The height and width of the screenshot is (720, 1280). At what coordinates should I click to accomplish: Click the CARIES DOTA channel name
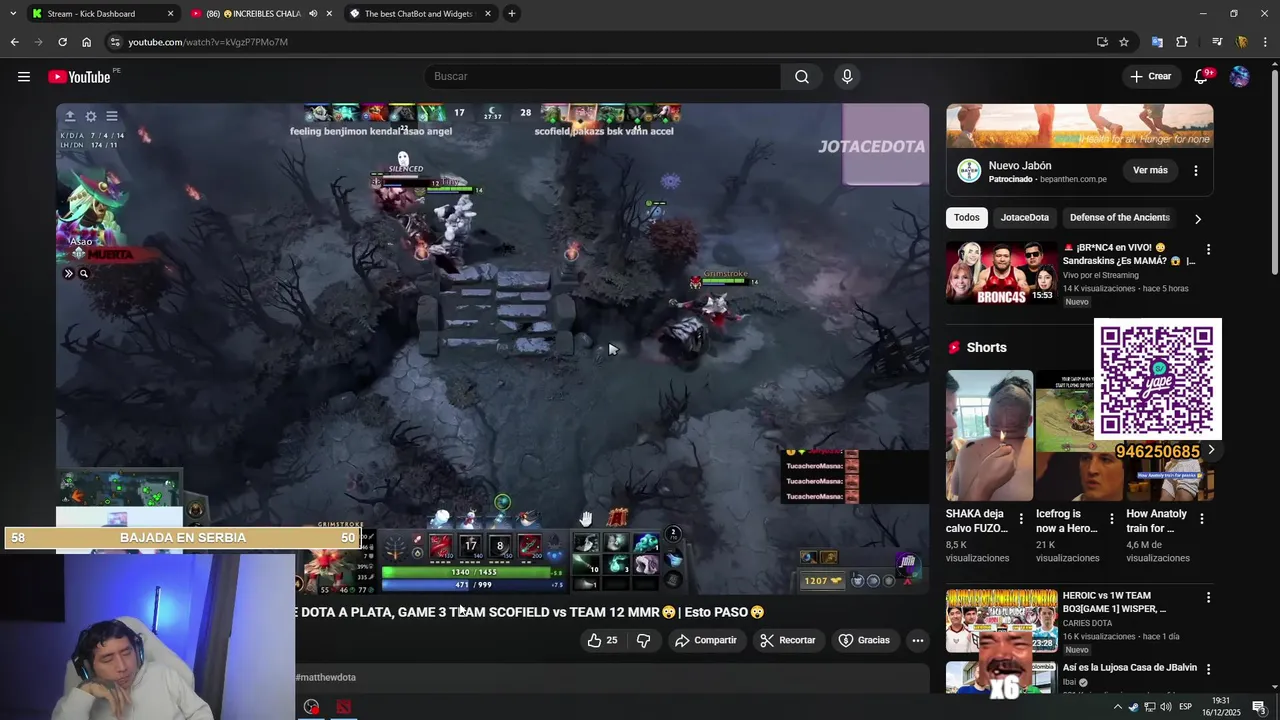coord(1087,623)
